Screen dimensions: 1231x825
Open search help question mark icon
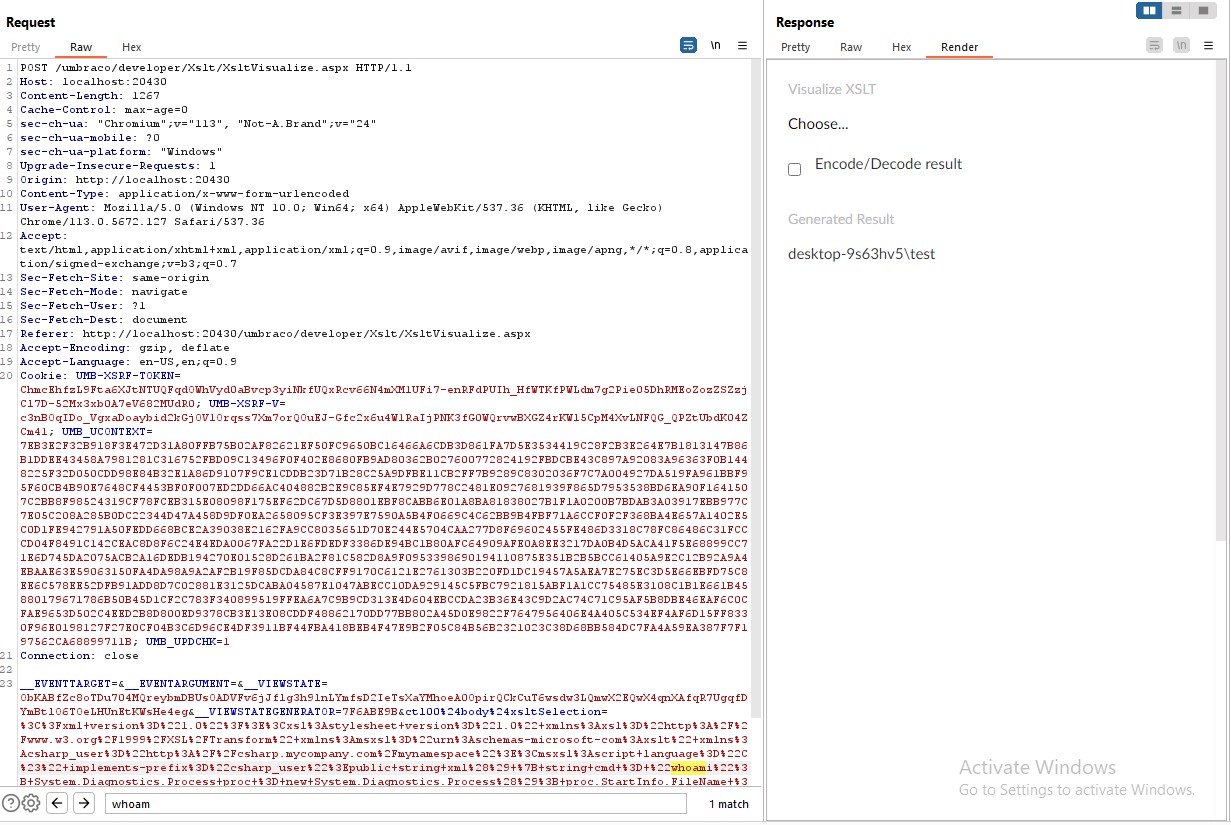[x=11, y=803]
